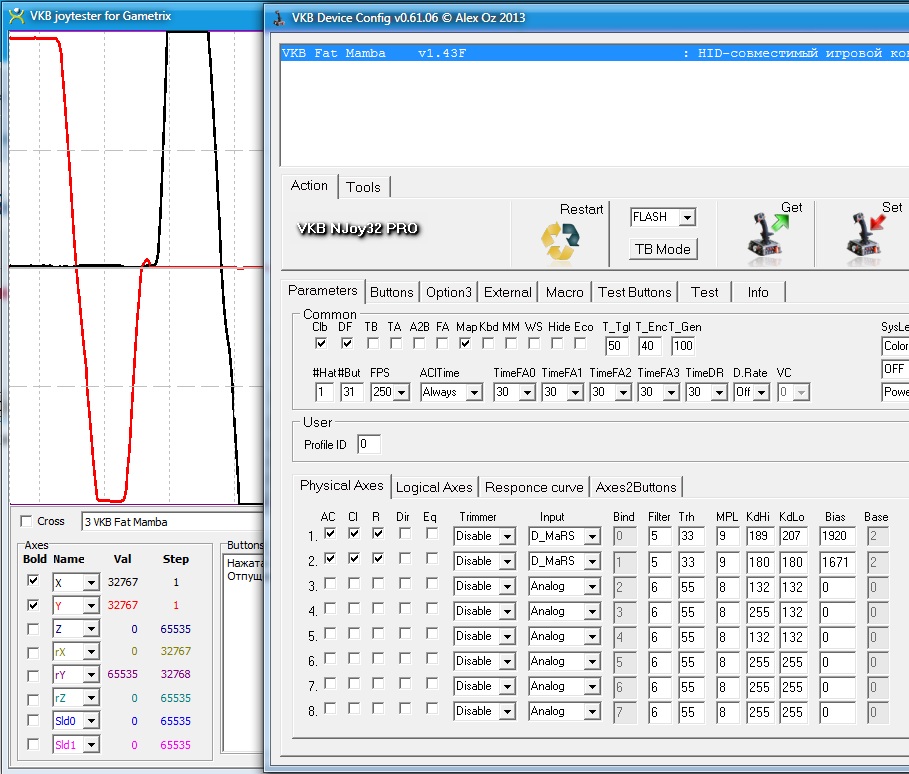This screenshot has width=909, height=774.
Task: Enable Bold checkbox for Sld0 axis
Action: (x=33, y=720)
